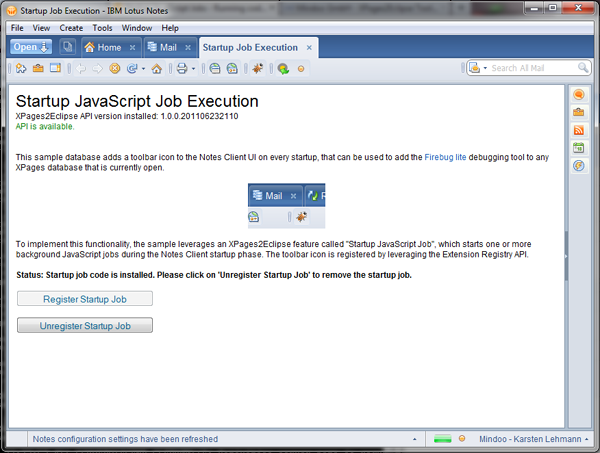600x453 pixels.
Task: Open the search scope dropdown arrow
Action: 485,69
